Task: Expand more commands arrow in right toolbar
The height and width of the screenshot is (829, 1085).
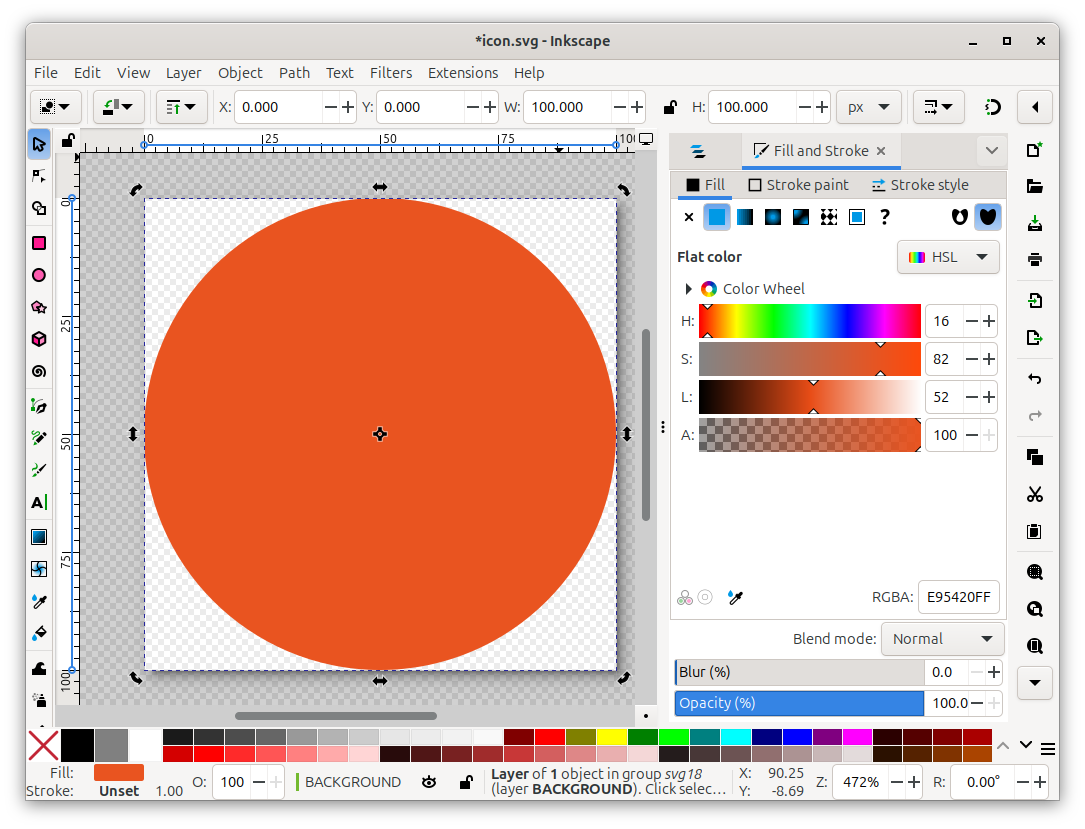Action: 1034,683
